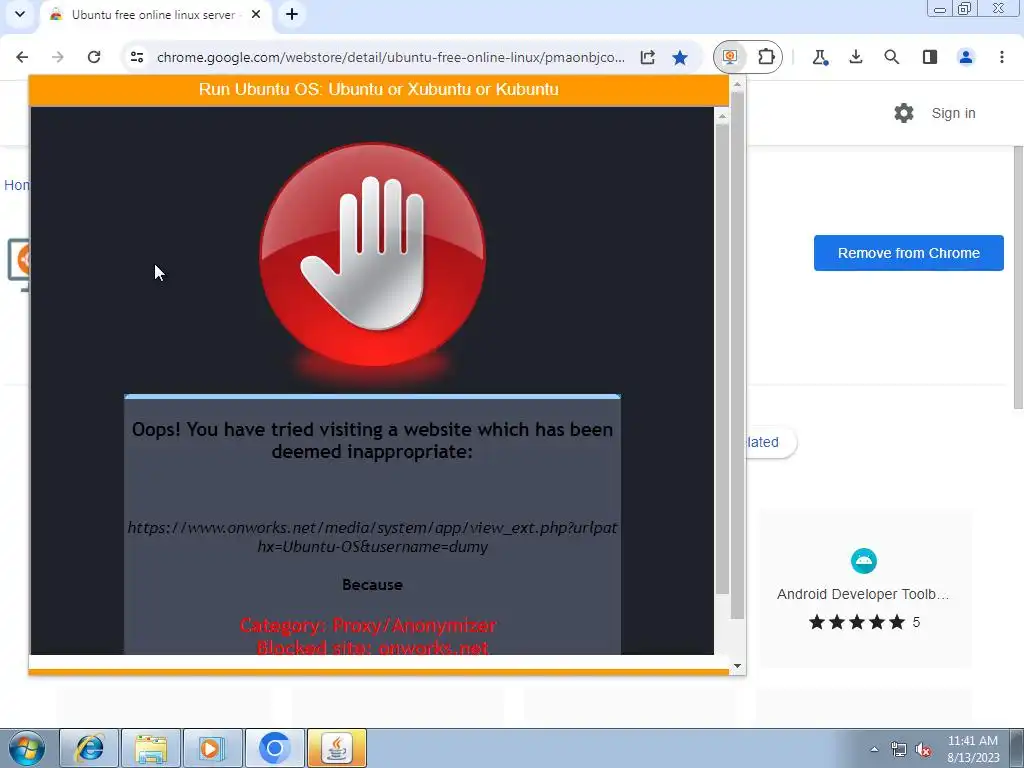Open Windows Media Player taskbar icon
The image size is (1024, 768).
pyautogui.click(x=212, y=748)
